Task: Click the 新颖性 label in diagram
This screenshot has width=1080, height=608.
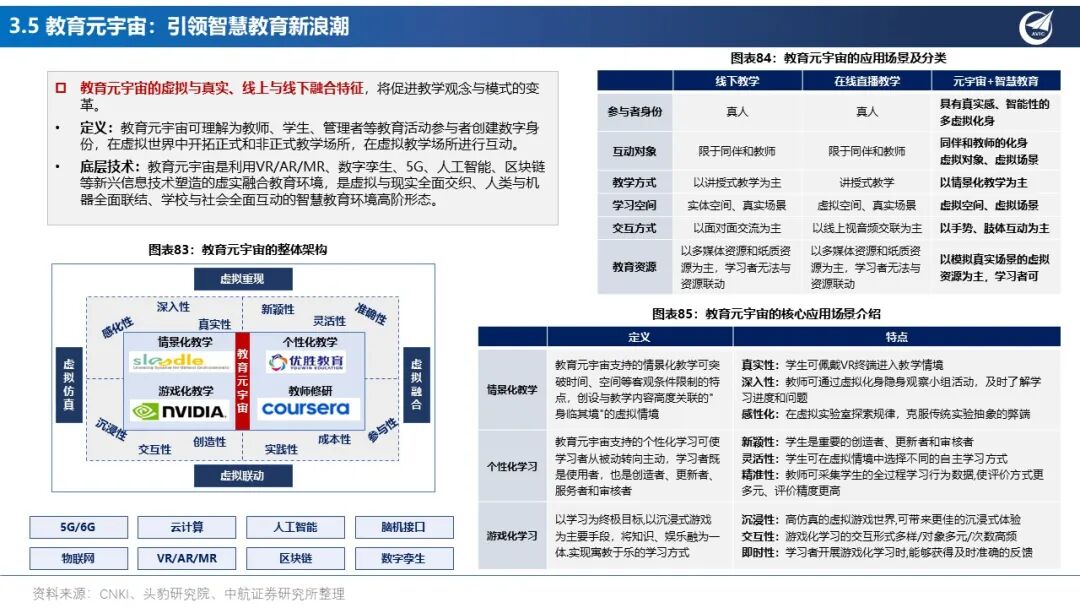Action: pos(278,309)
